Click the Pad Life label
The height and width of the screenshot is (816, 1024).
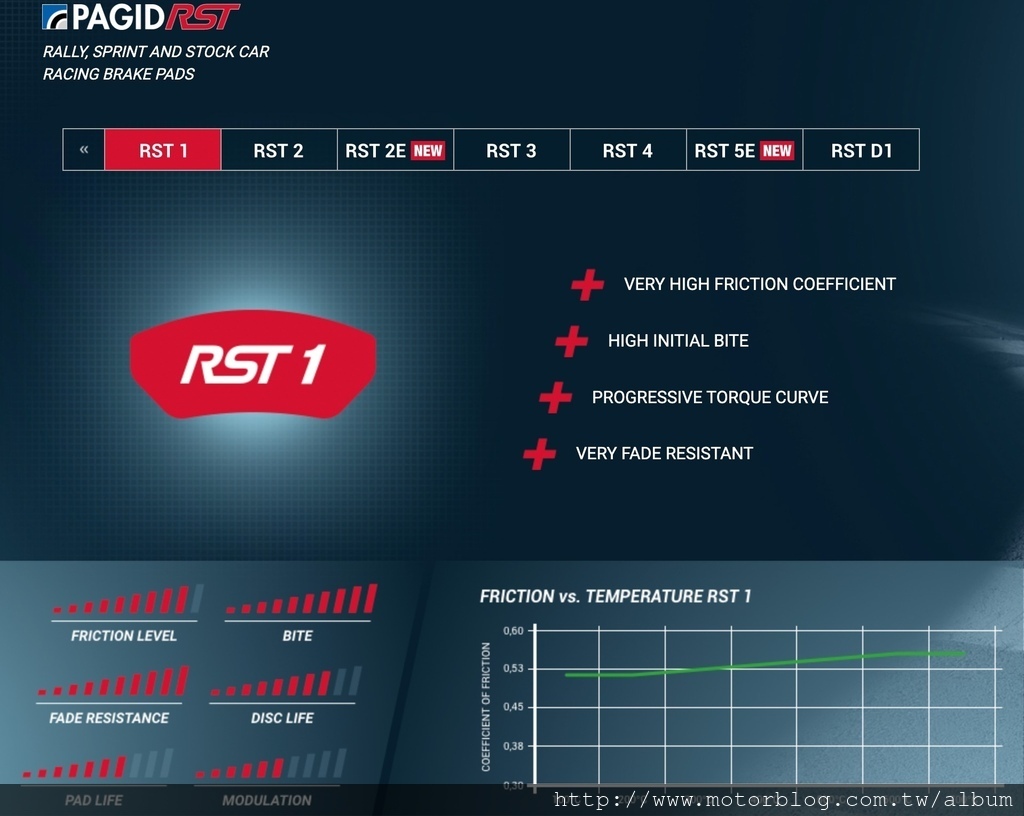click(93, 800)
